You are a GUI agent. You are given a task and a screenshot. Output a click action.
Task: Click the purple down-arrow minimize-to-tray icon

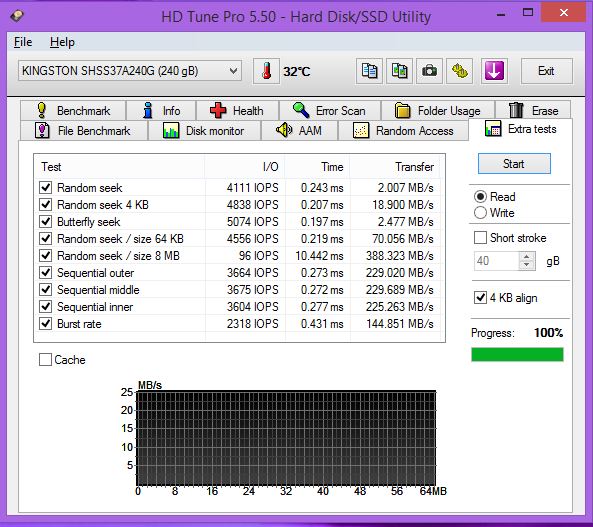pyautogui.click(x=494, y=71)
